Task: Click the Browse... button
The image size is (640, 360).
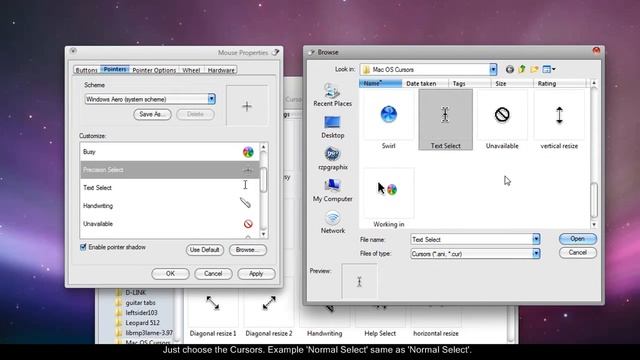Action: coord(248,250)
